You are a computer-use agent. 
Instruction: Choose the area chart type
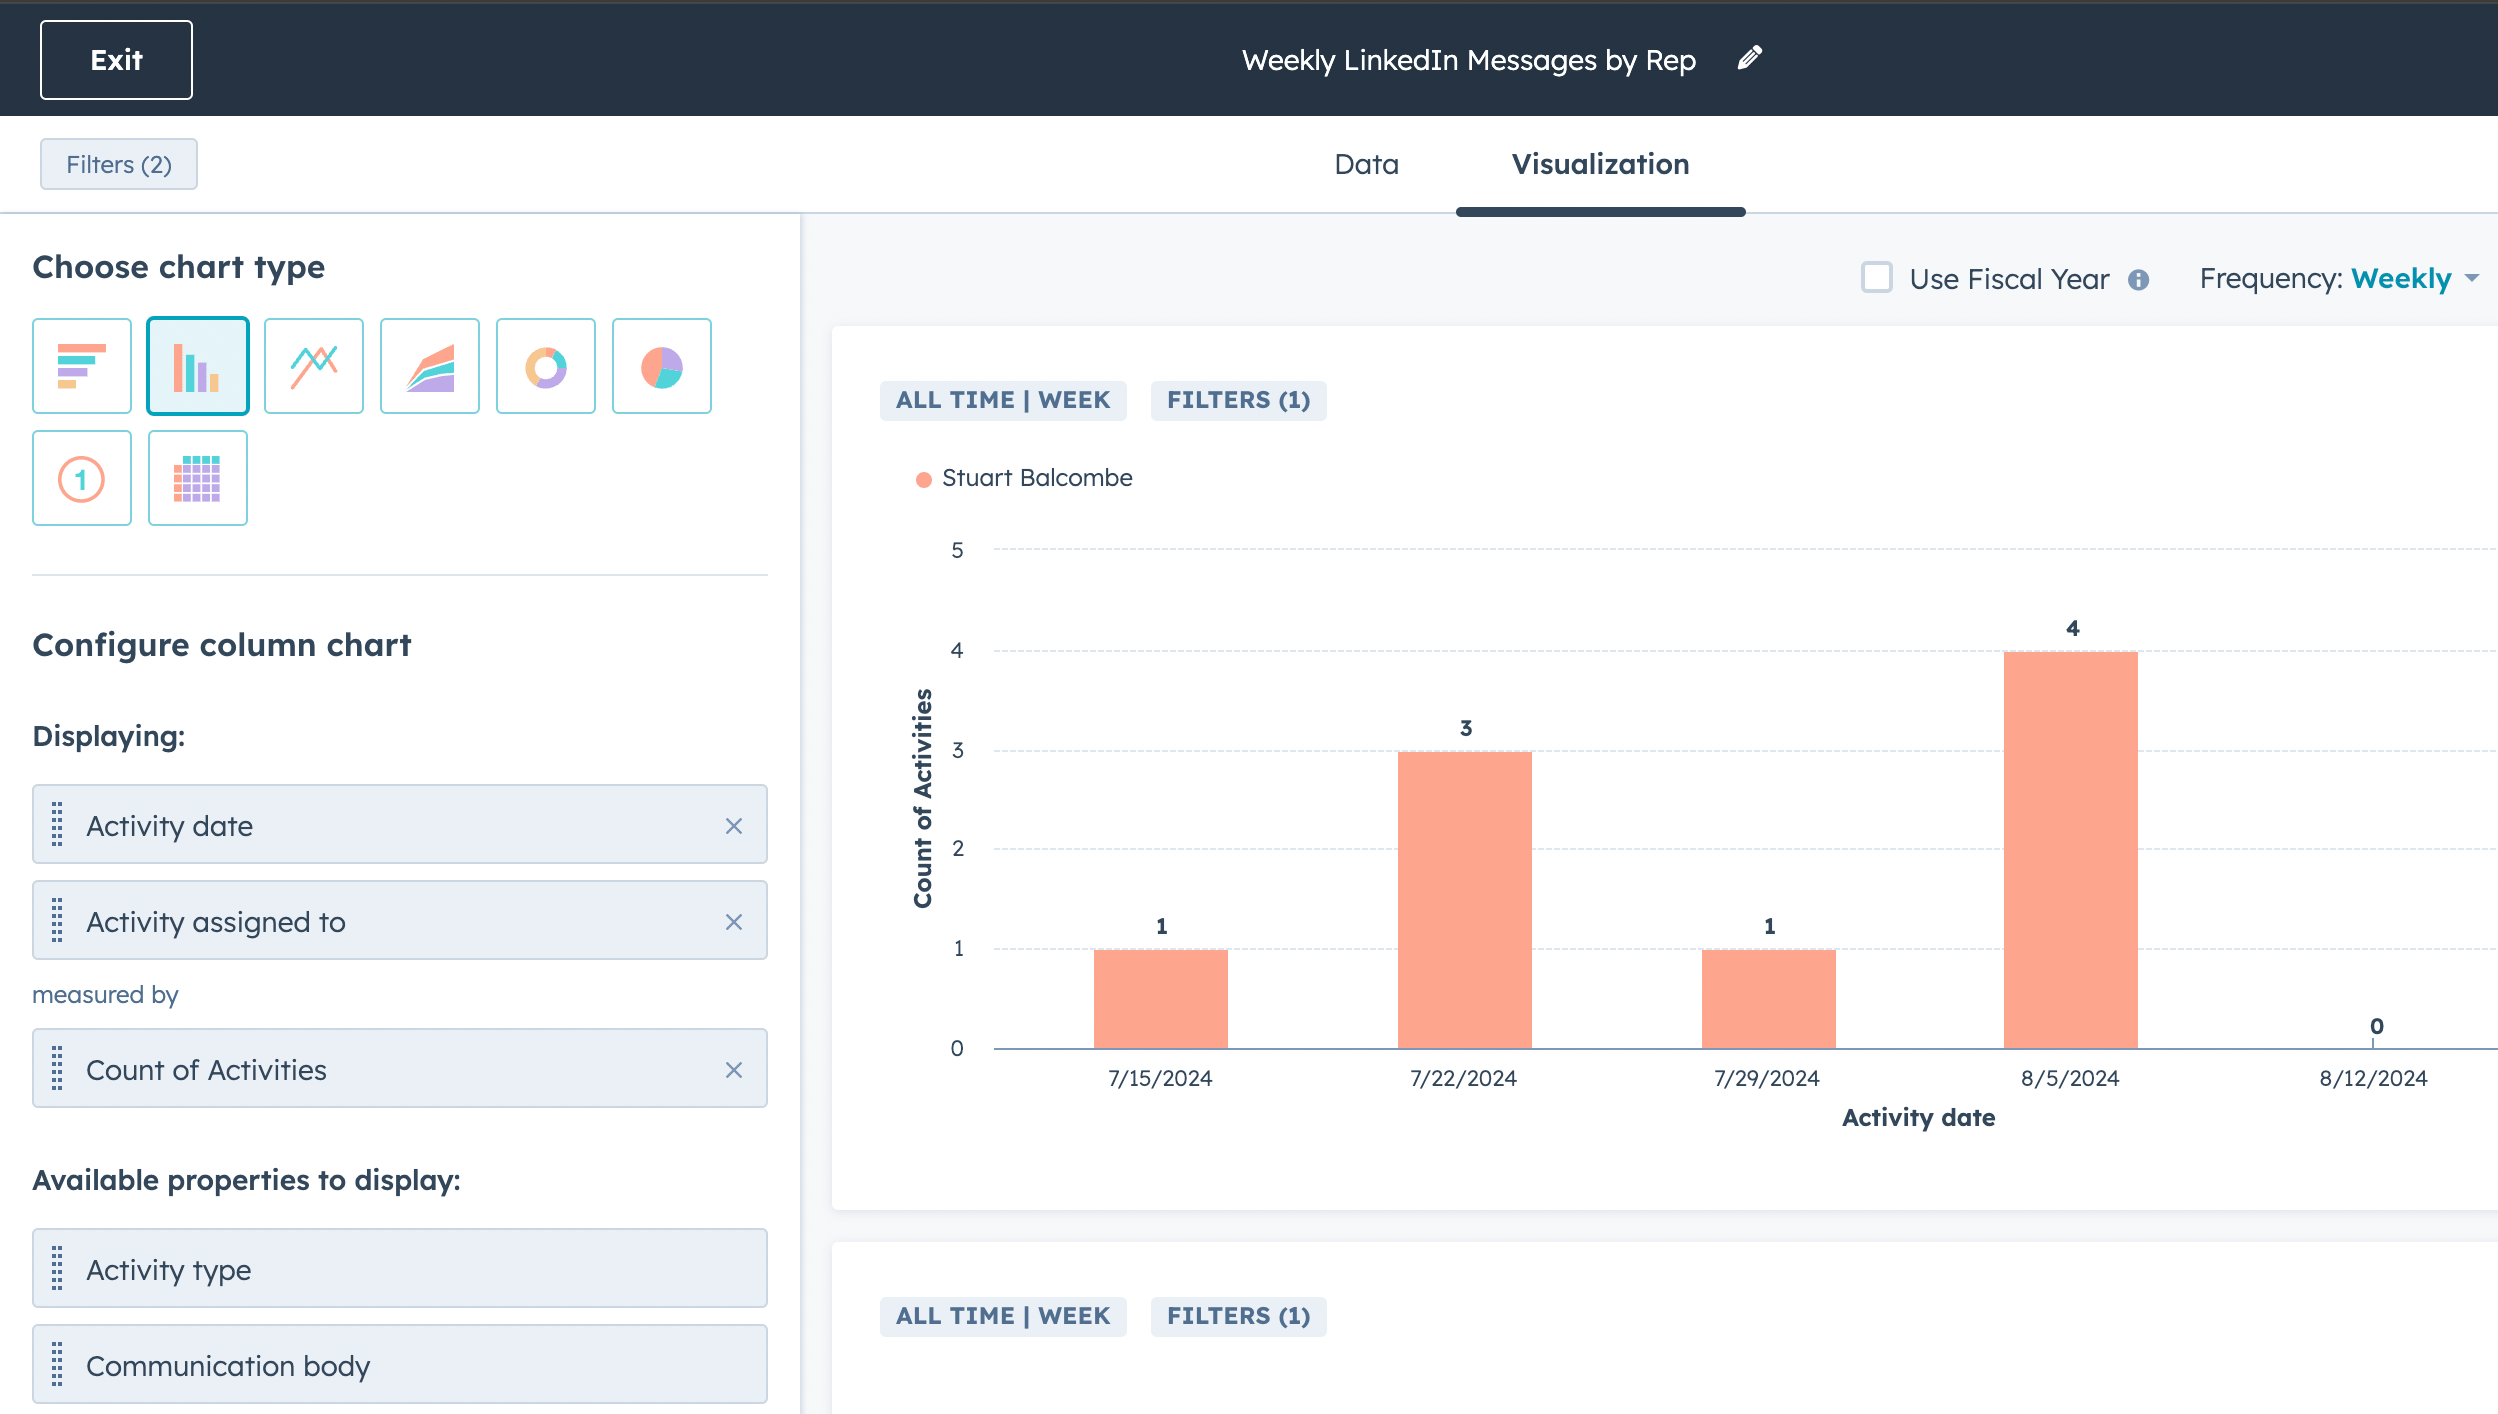pos(429,366)
